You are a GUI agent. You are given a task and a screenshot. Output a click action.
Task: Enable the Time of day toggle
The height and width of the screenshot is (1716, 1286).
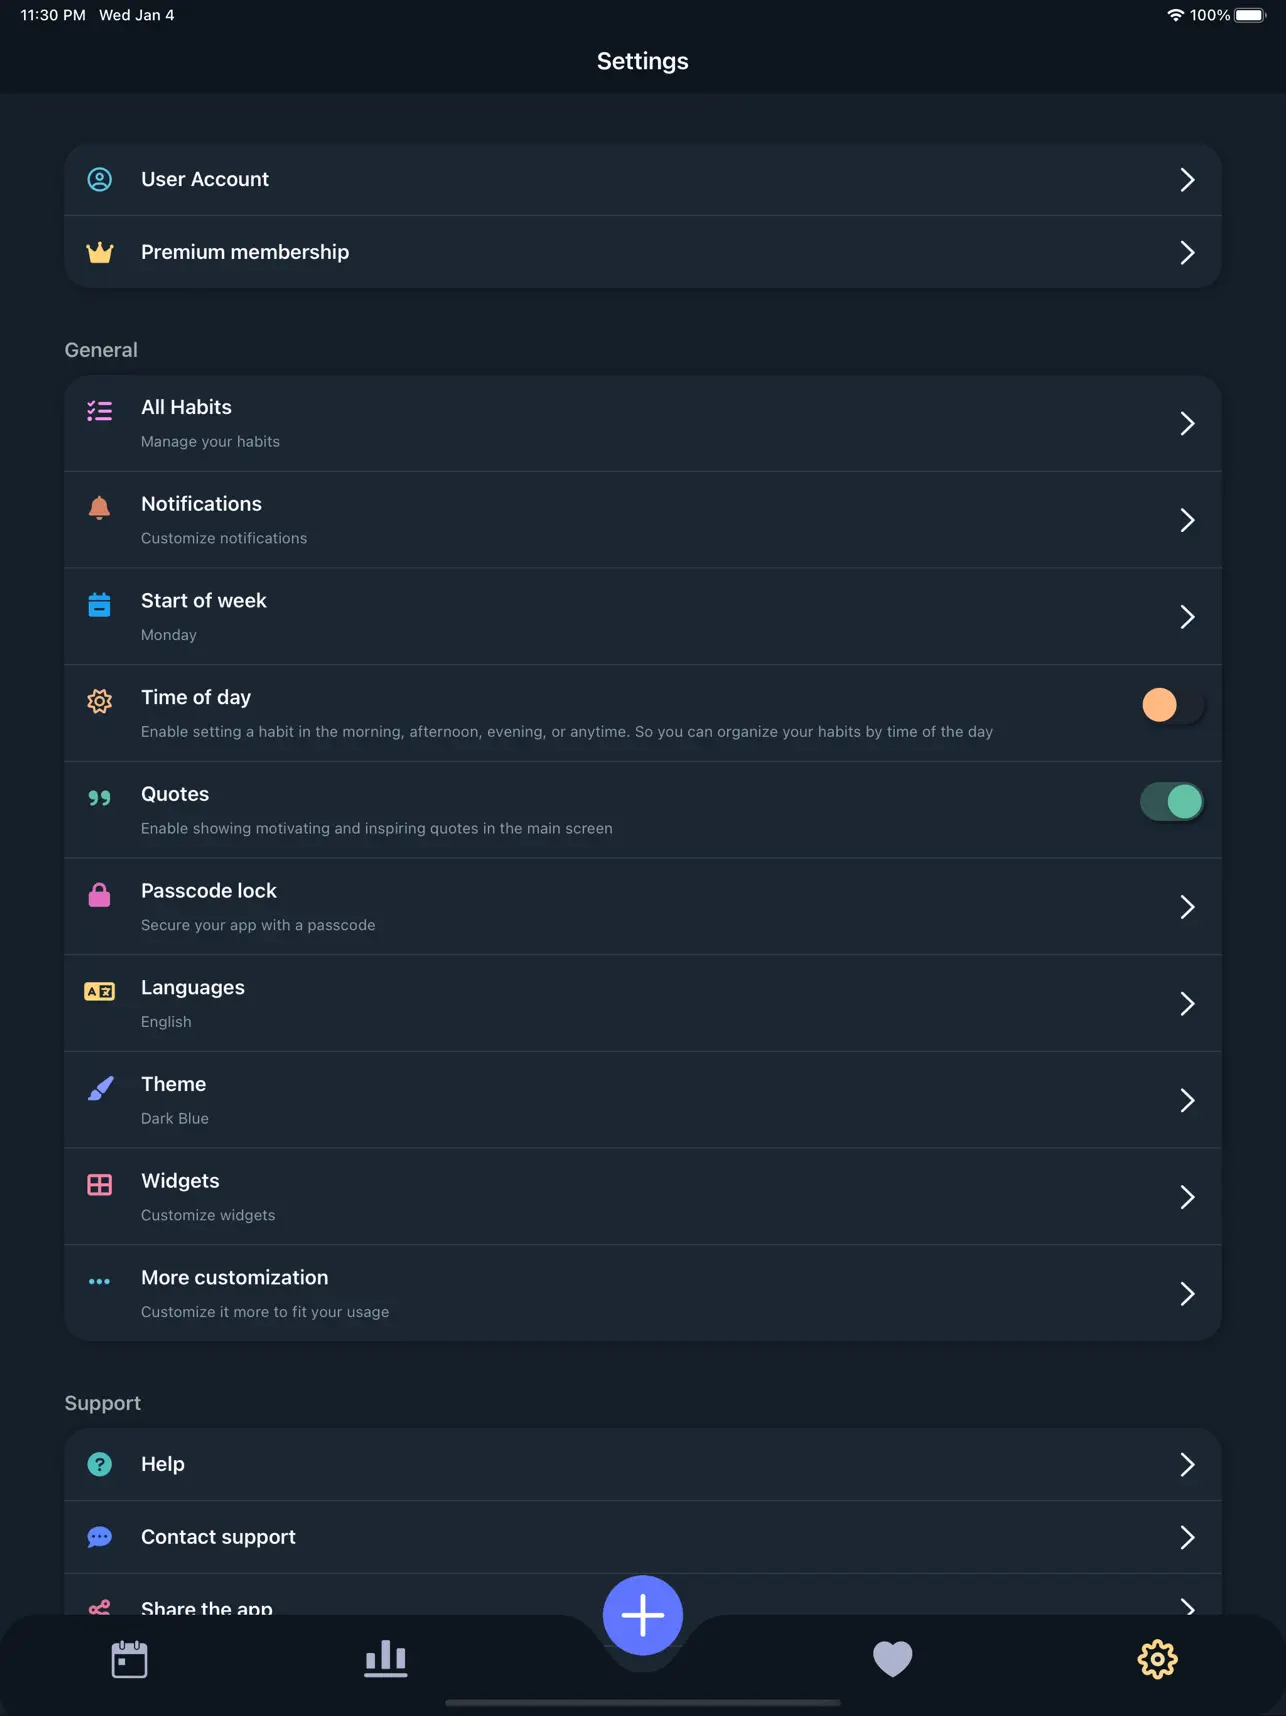(1172, 705)
